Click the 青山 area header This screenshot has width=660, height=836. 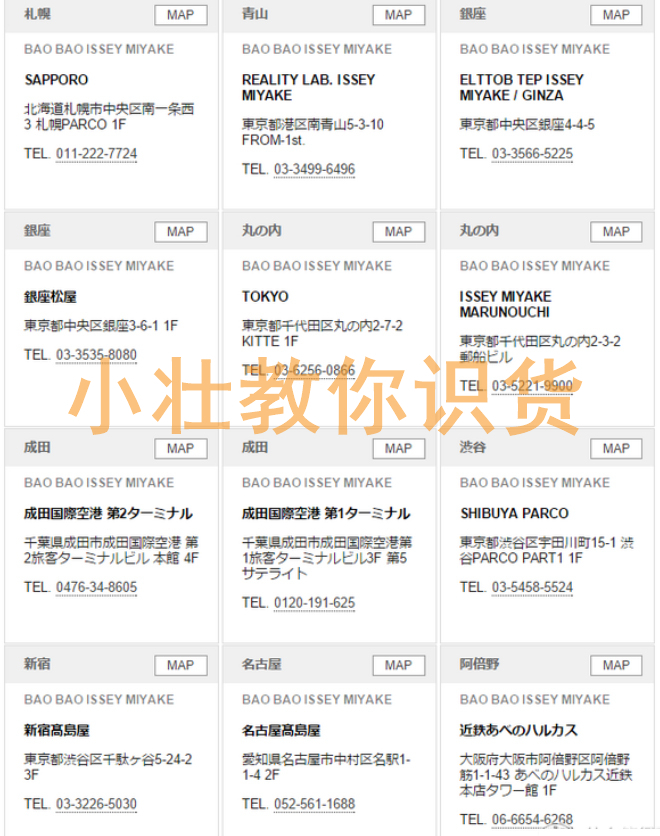[255, 14]
